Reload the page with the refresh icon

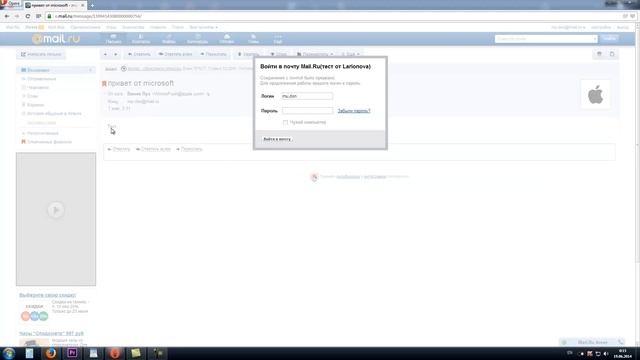point(28,16)
